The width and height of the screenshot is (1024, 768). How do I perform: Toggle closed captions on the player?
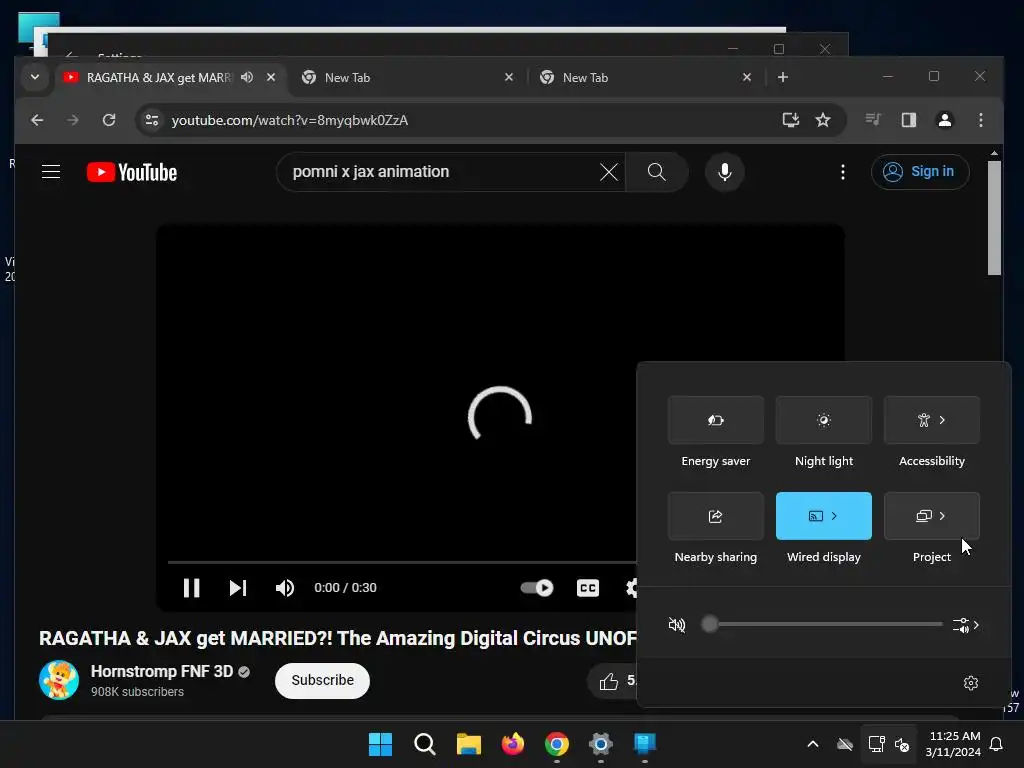click(x=588, y=588)
